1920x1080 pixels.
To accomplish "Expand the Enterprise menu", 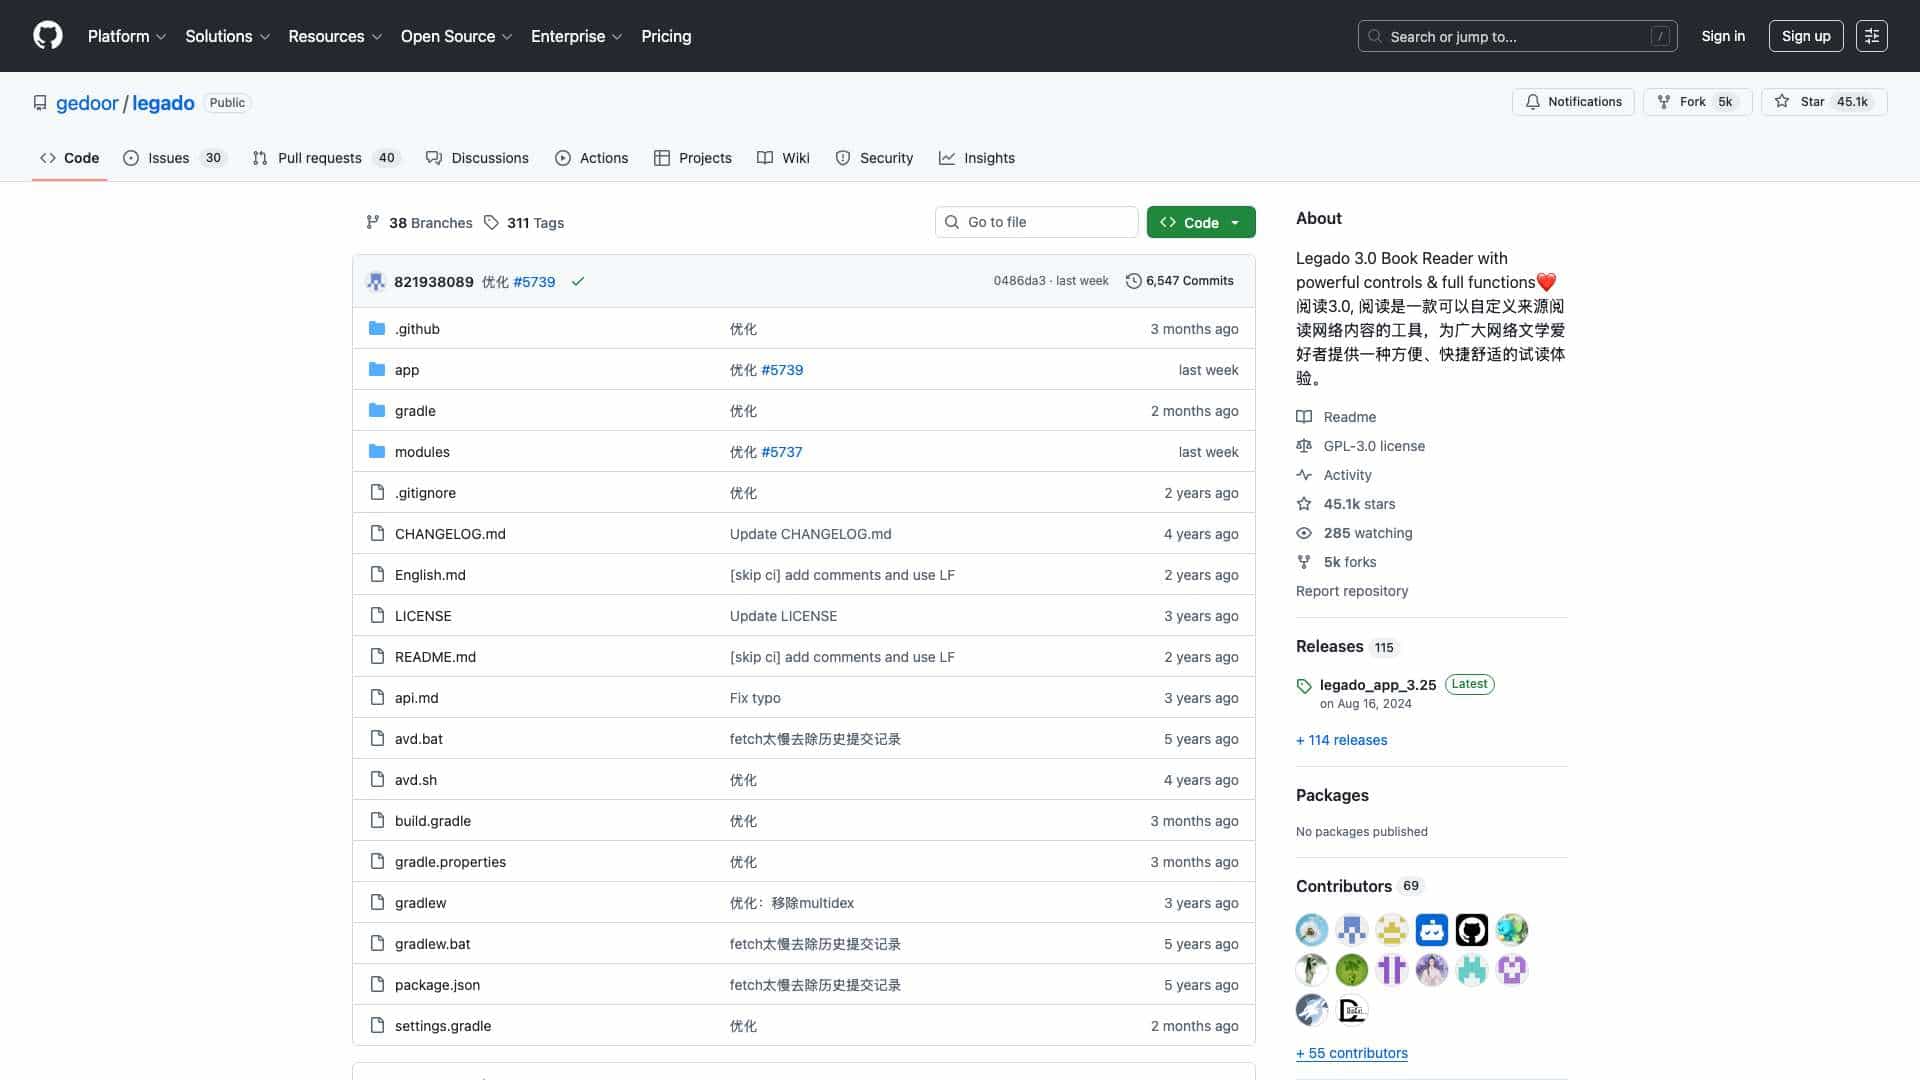I will (x=577, y=36).
